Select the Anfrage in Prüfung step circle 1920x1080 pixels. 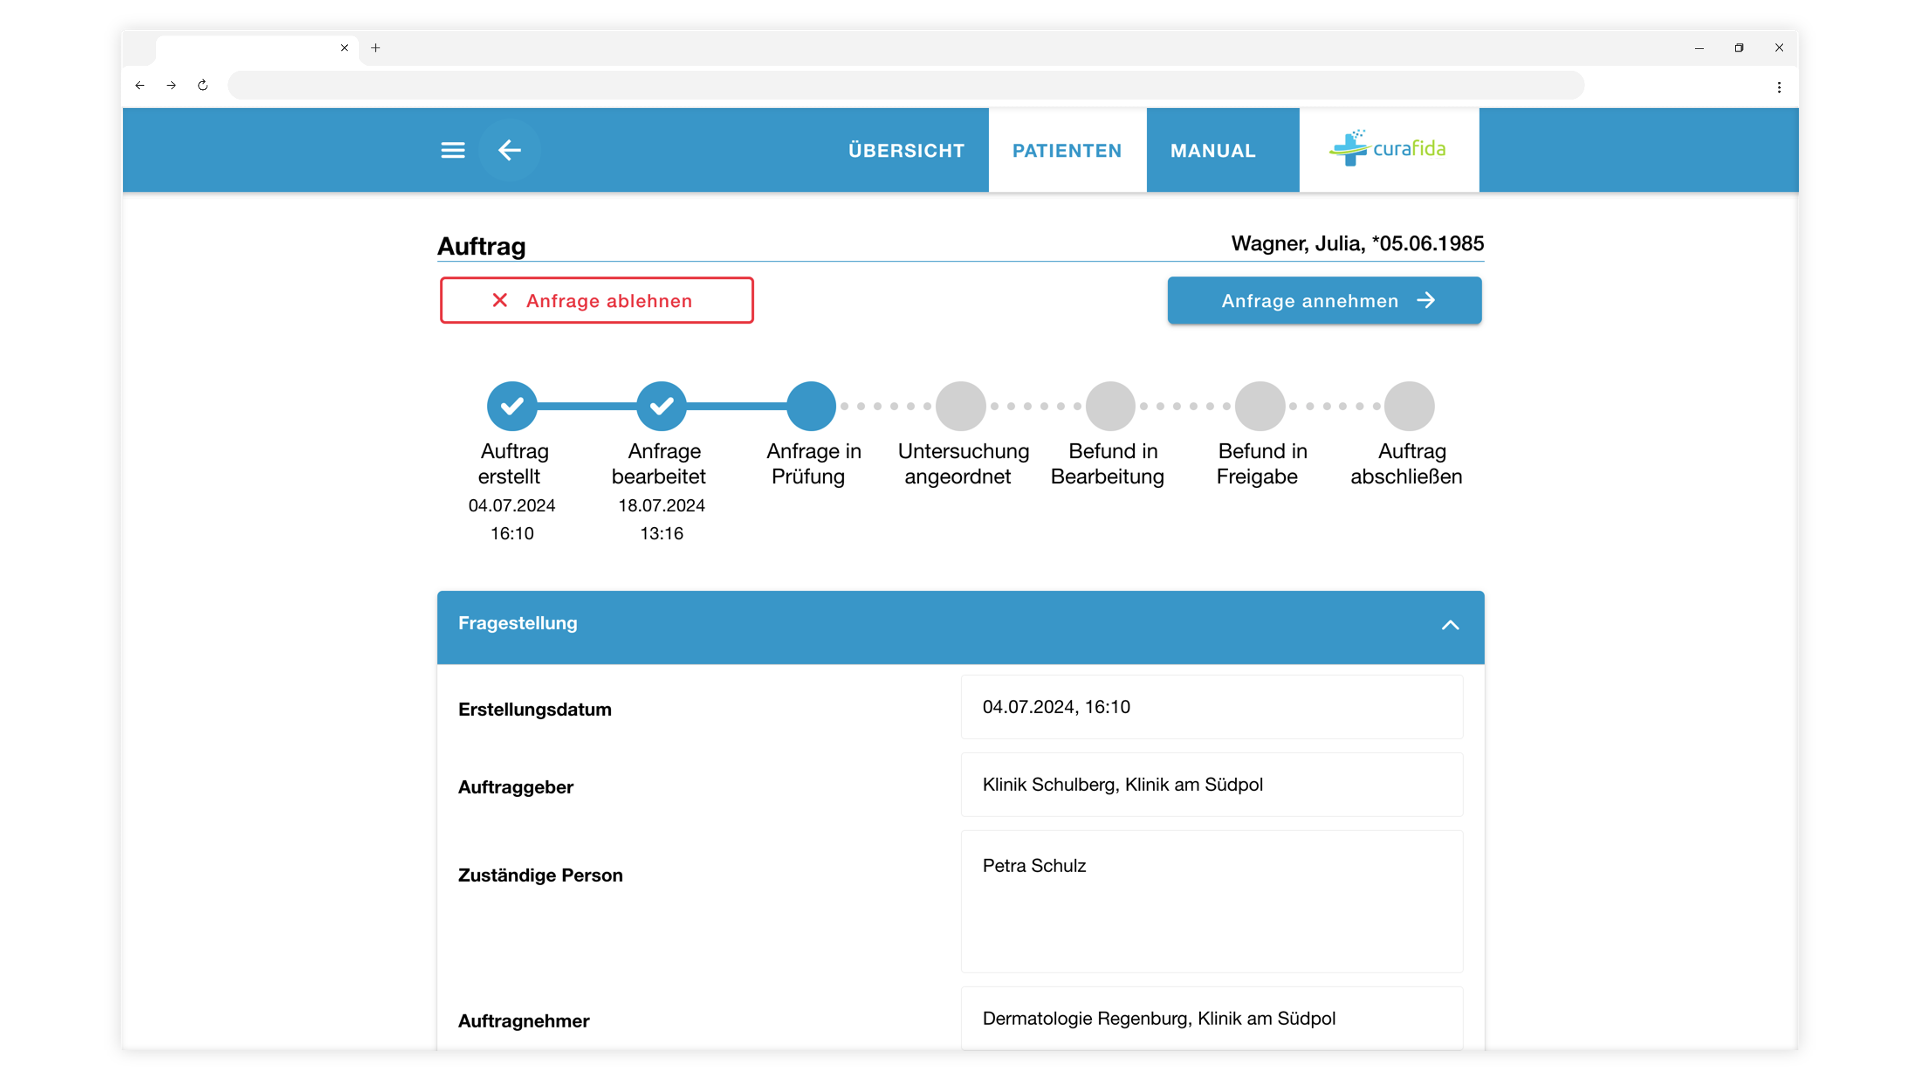[811, 406]
